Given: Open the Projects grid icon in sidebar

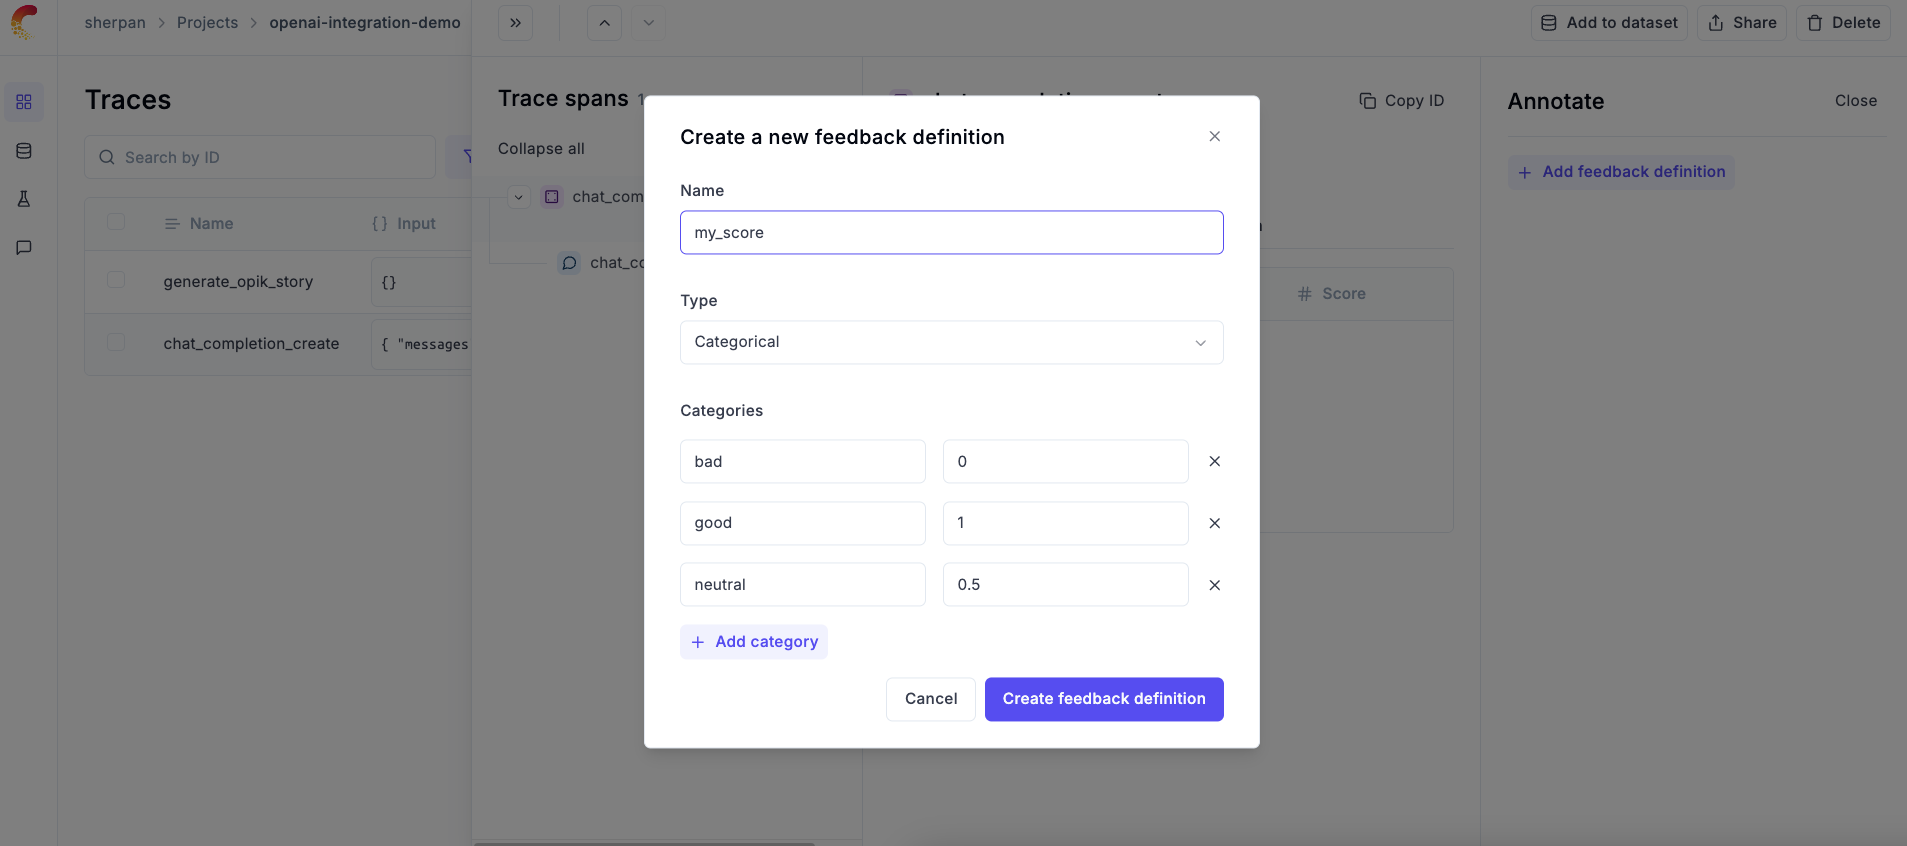Looking at the screenshot, I should [23, 101].
